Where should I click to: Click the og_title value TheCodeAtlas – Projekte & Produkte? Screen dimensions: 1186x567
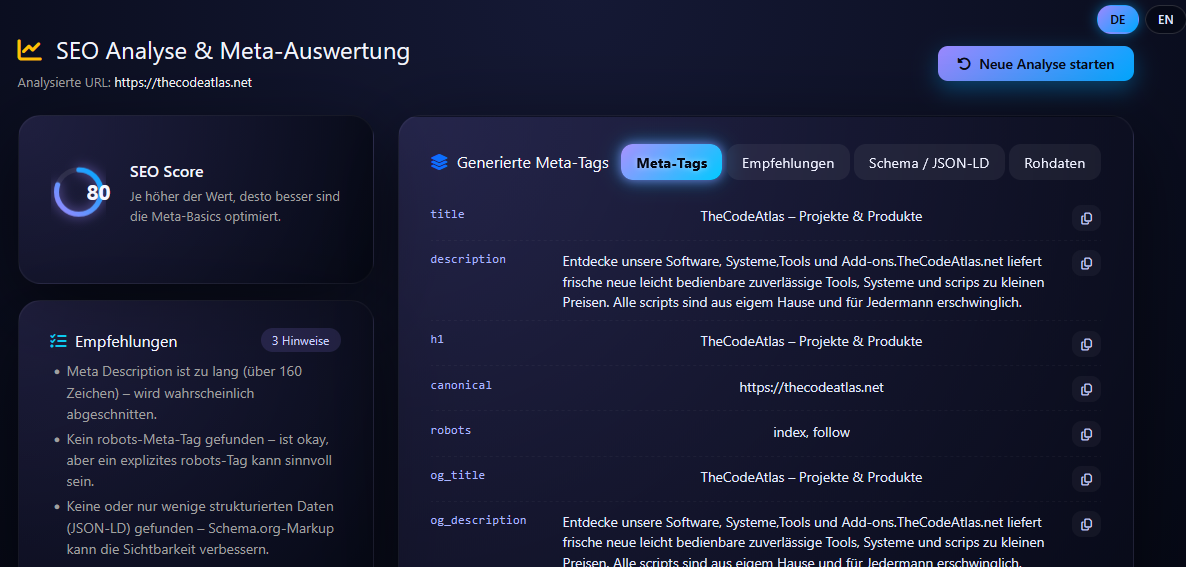pyautogui.click(x=812, y=478)
